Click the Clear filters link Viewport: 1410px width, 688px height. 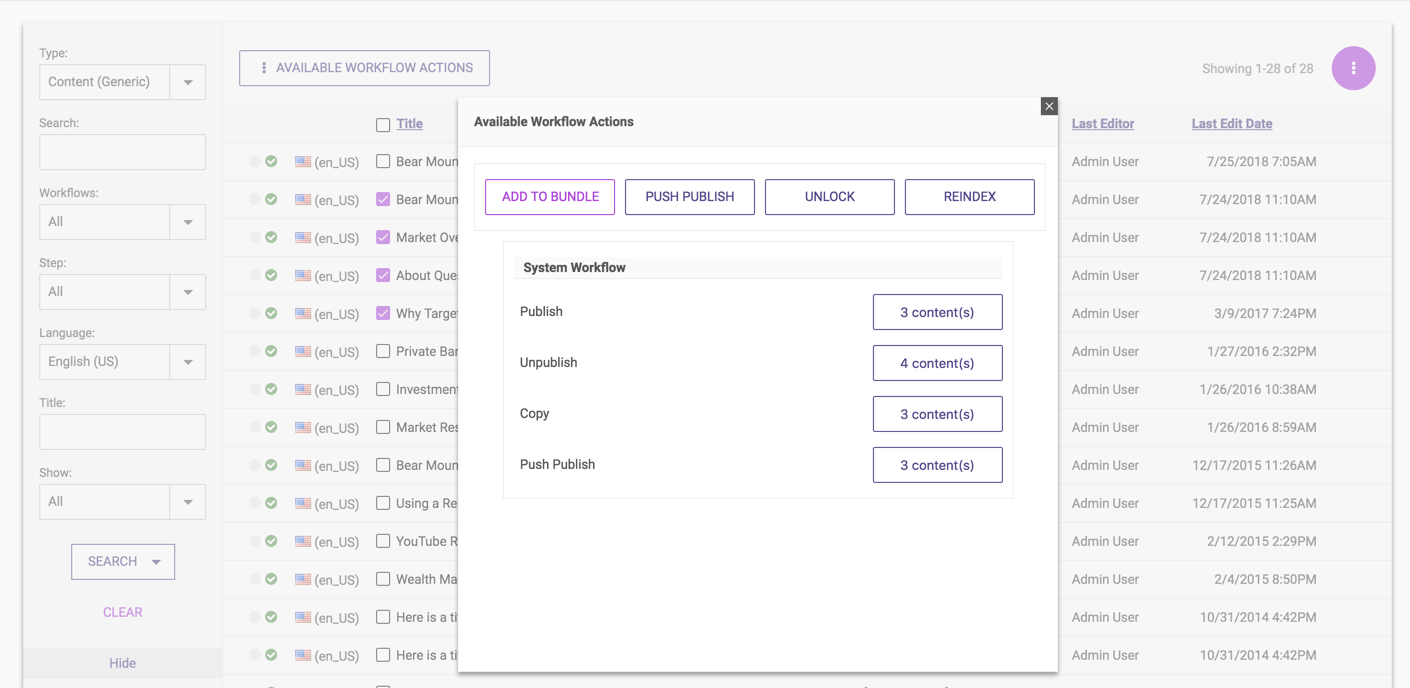[122, 612]
